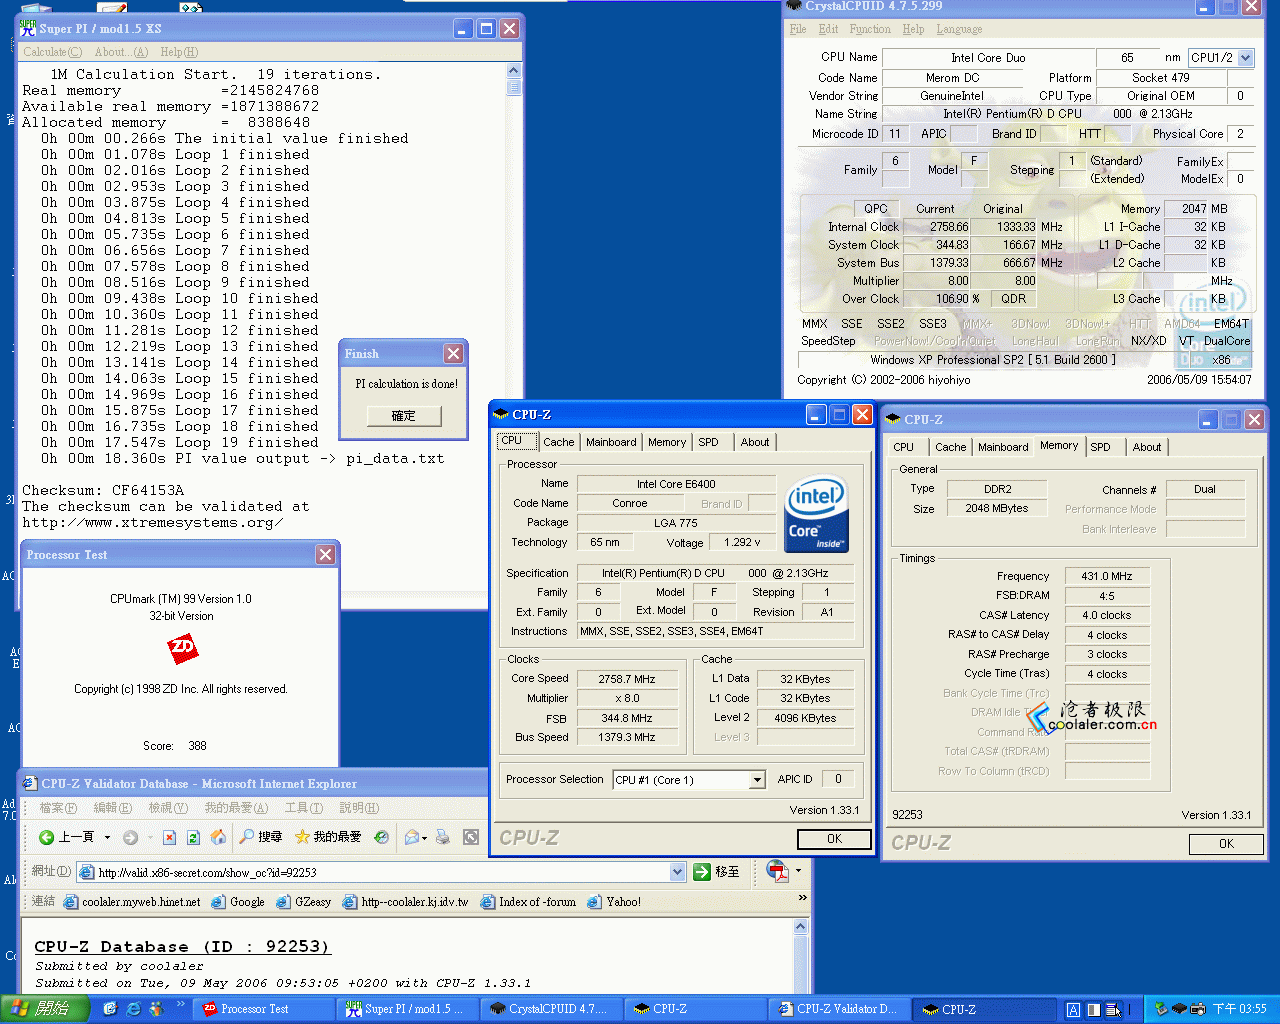The width and height of the screenshot is (1280, 1024).
Task: Click the 移至 Go button in Internet Explorer
Action: click(x=717, y=872)
